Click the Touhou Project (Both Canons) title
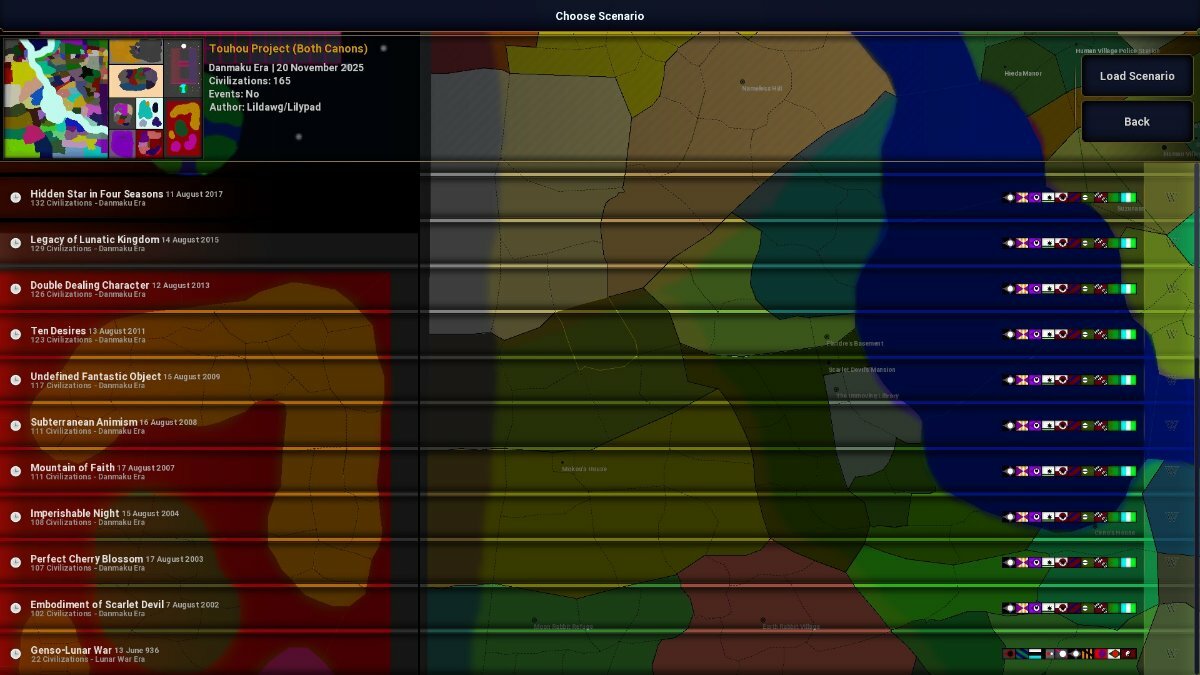Screen dimensions: 1200x675 288,49
